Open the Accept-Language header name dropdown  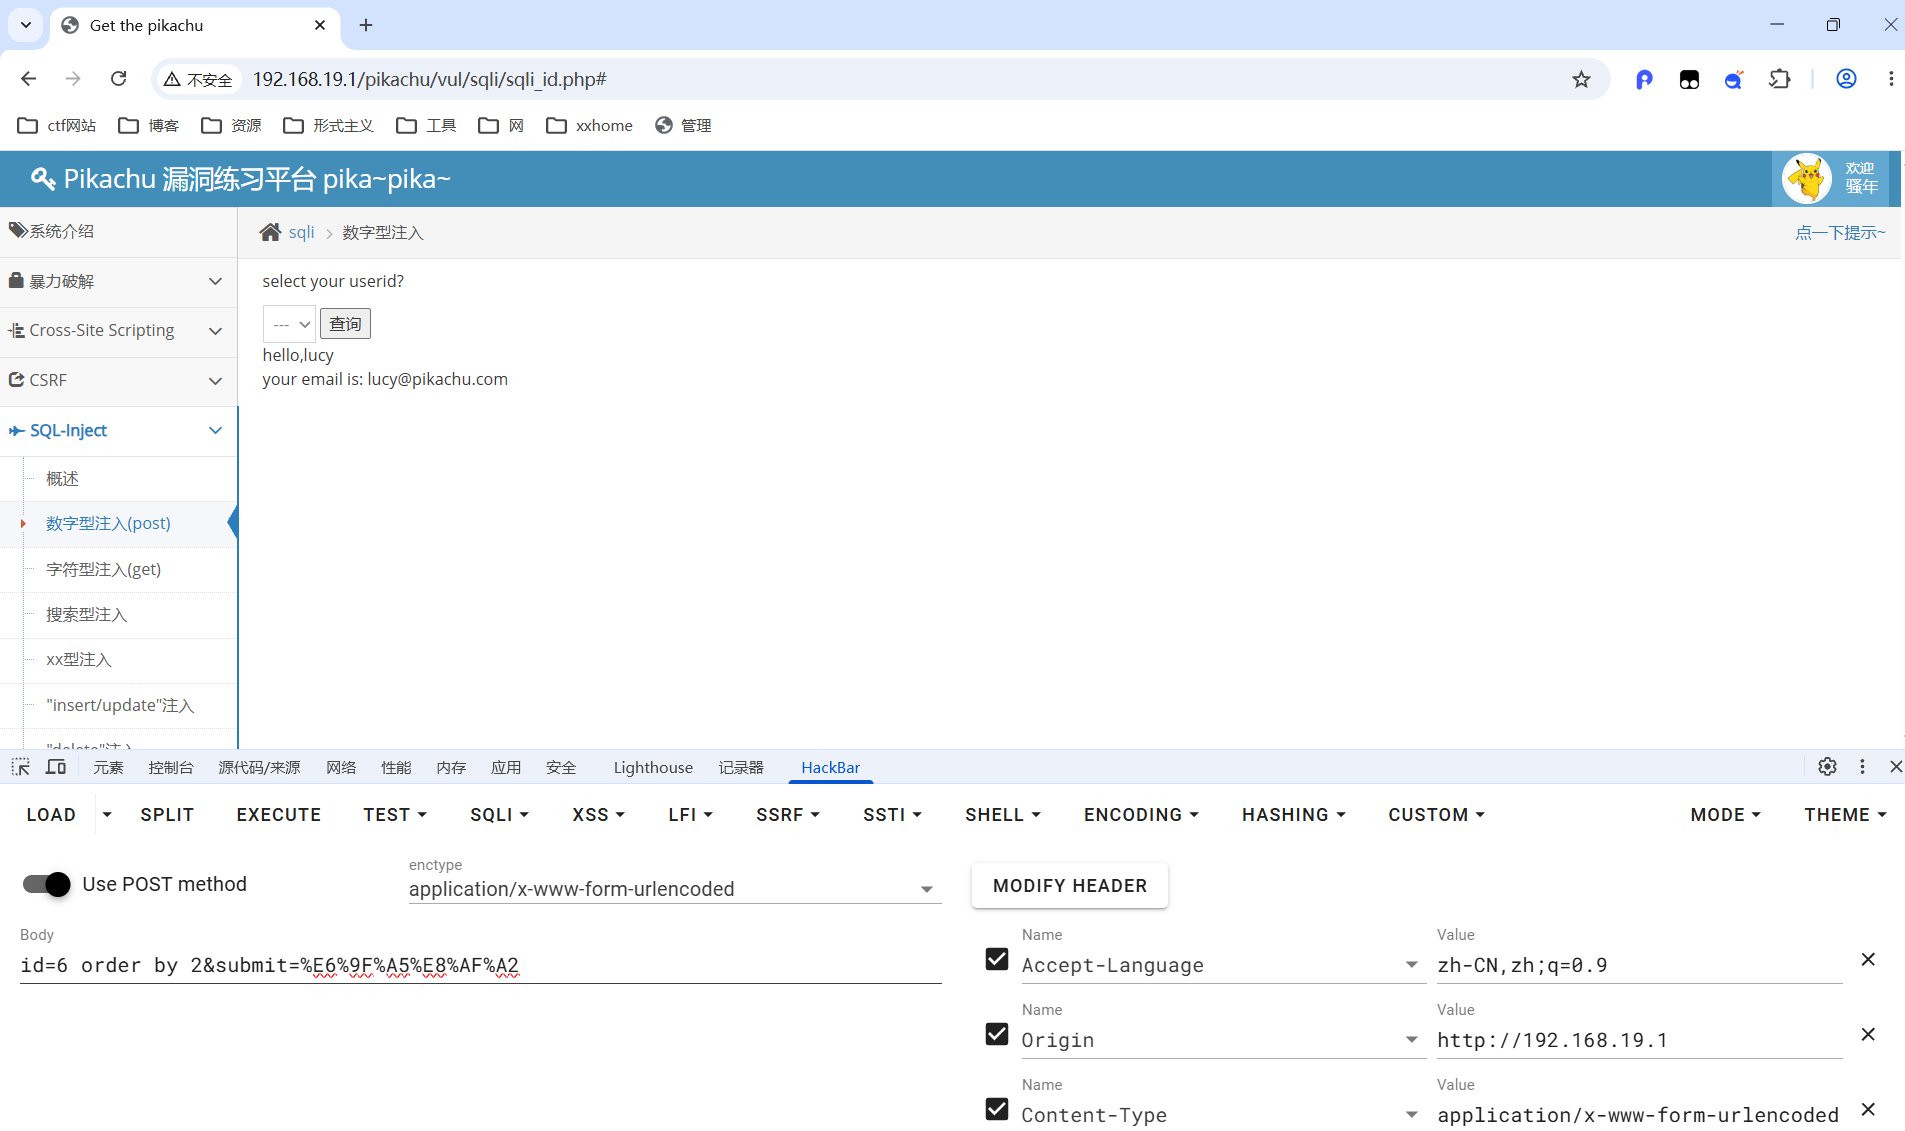pyautogui.click(x=1412, y=965)
